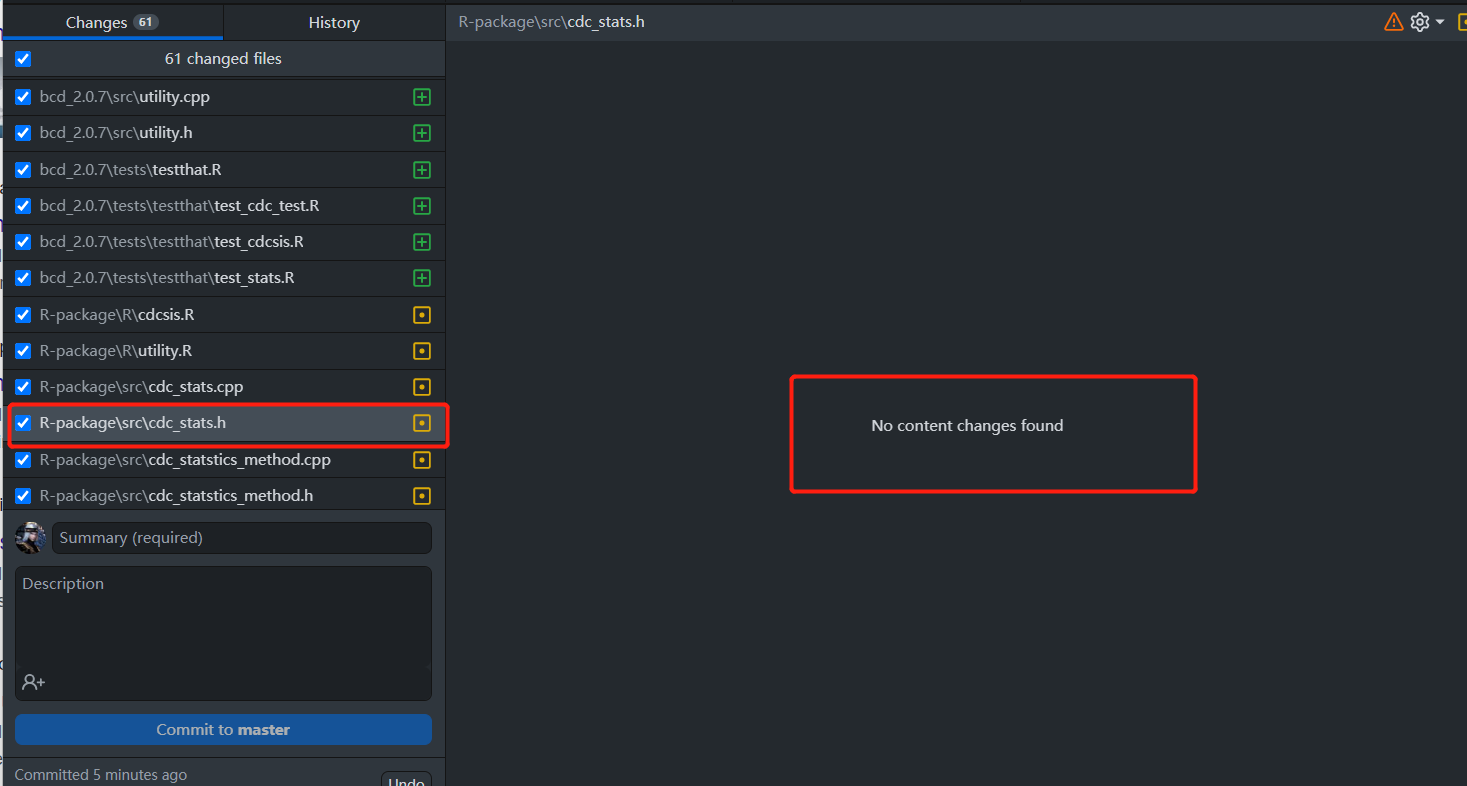Image resolution: width=1467 pixels, height=786 pixels.
Task: Open diff settings gear dropdown
Action: coord(1427,21)
